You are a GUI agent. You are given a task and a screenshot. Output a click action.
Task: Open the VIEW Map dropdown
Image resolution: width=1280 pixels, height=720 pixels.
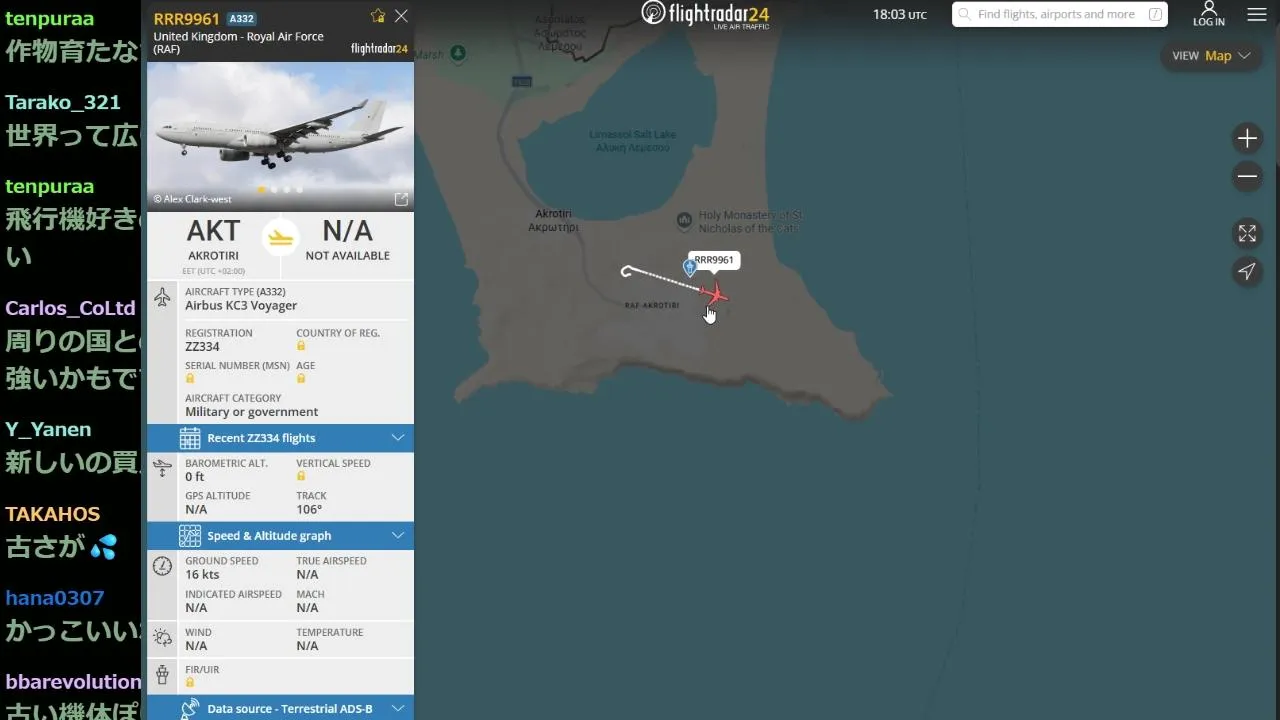click(1212, 56)
